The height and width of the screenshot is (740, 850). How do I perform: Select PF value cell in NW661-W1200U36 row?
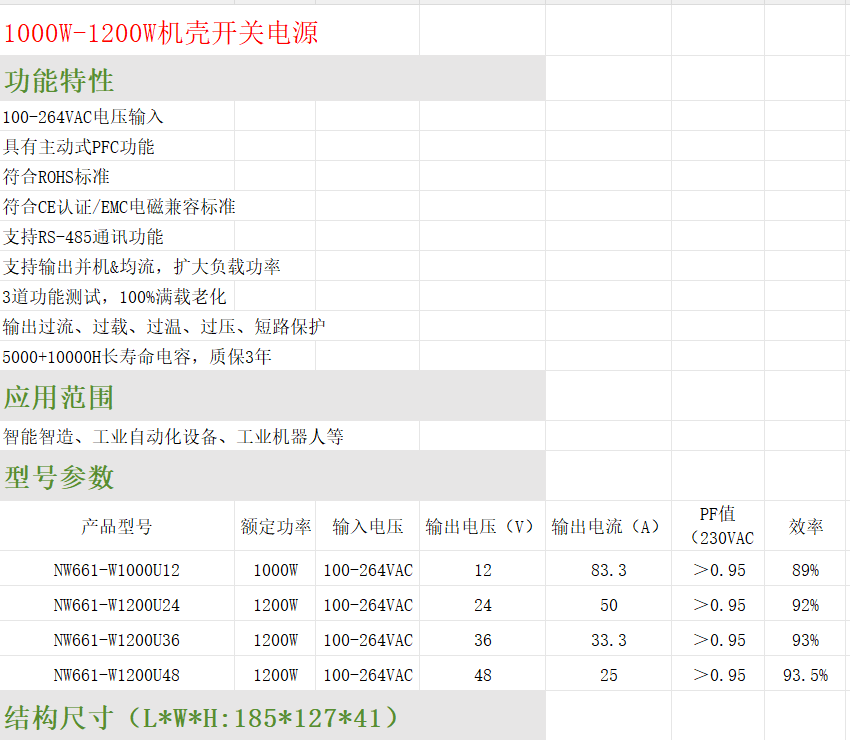[x=719, y=640]
